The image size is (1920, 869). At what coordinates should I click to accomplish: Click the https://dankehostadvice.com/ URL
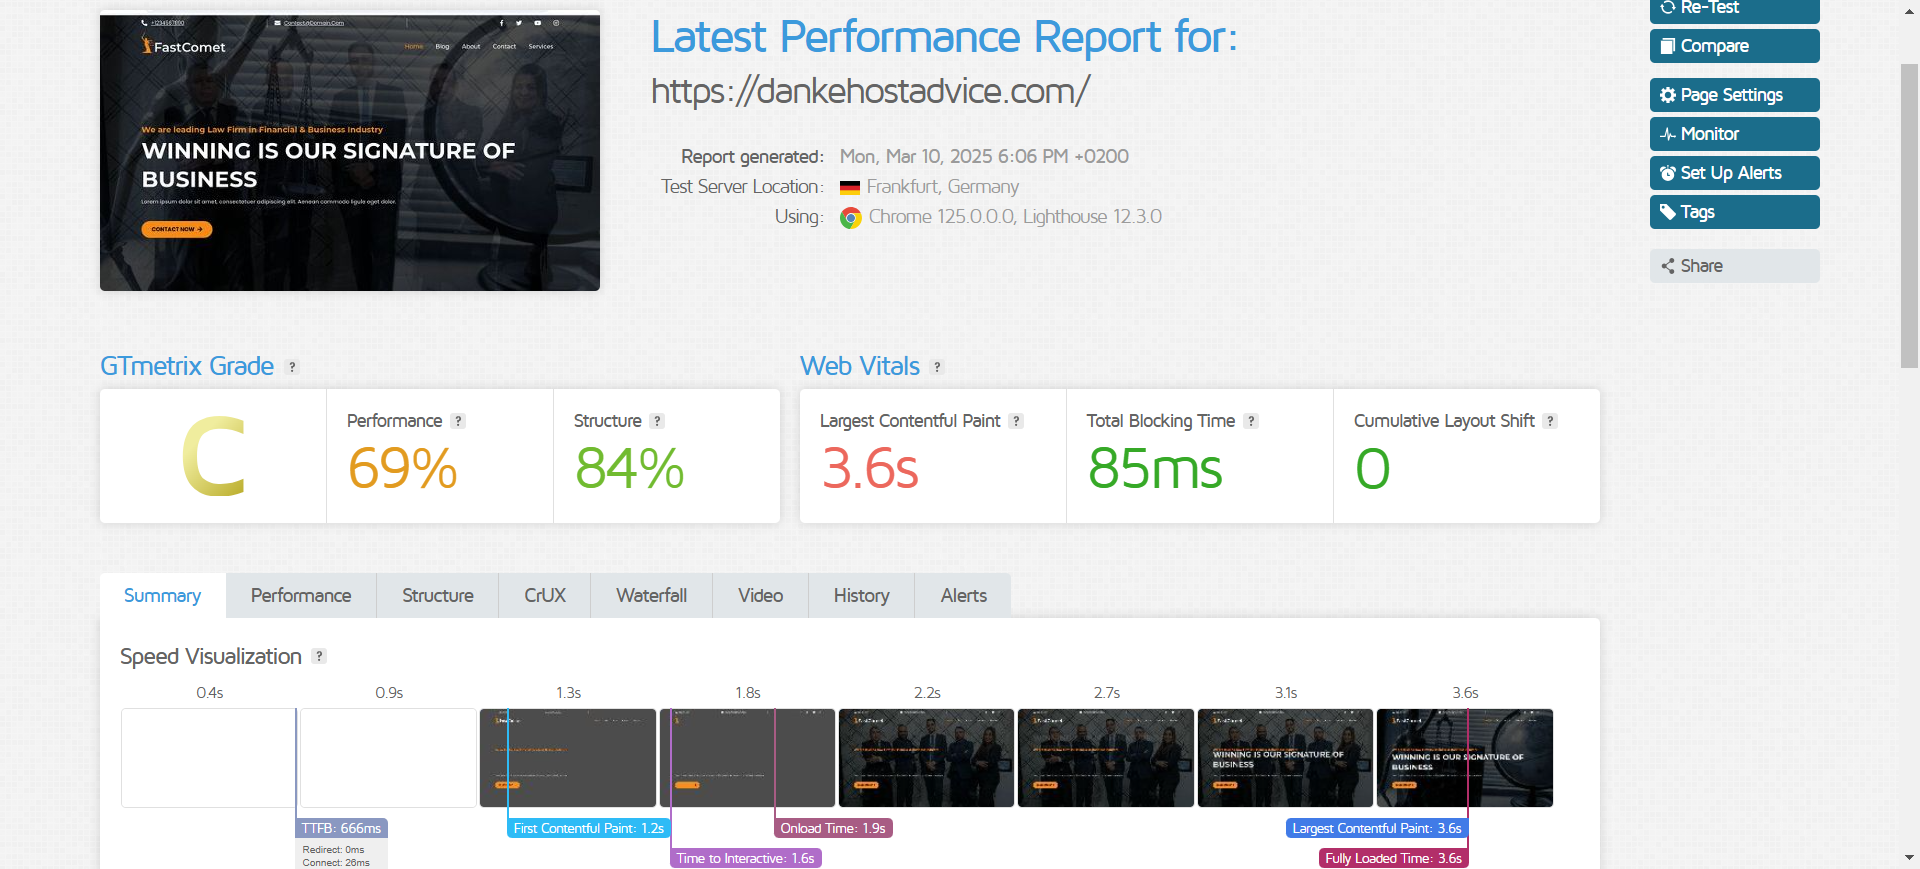pyautogui.click(x=870, y=91)
